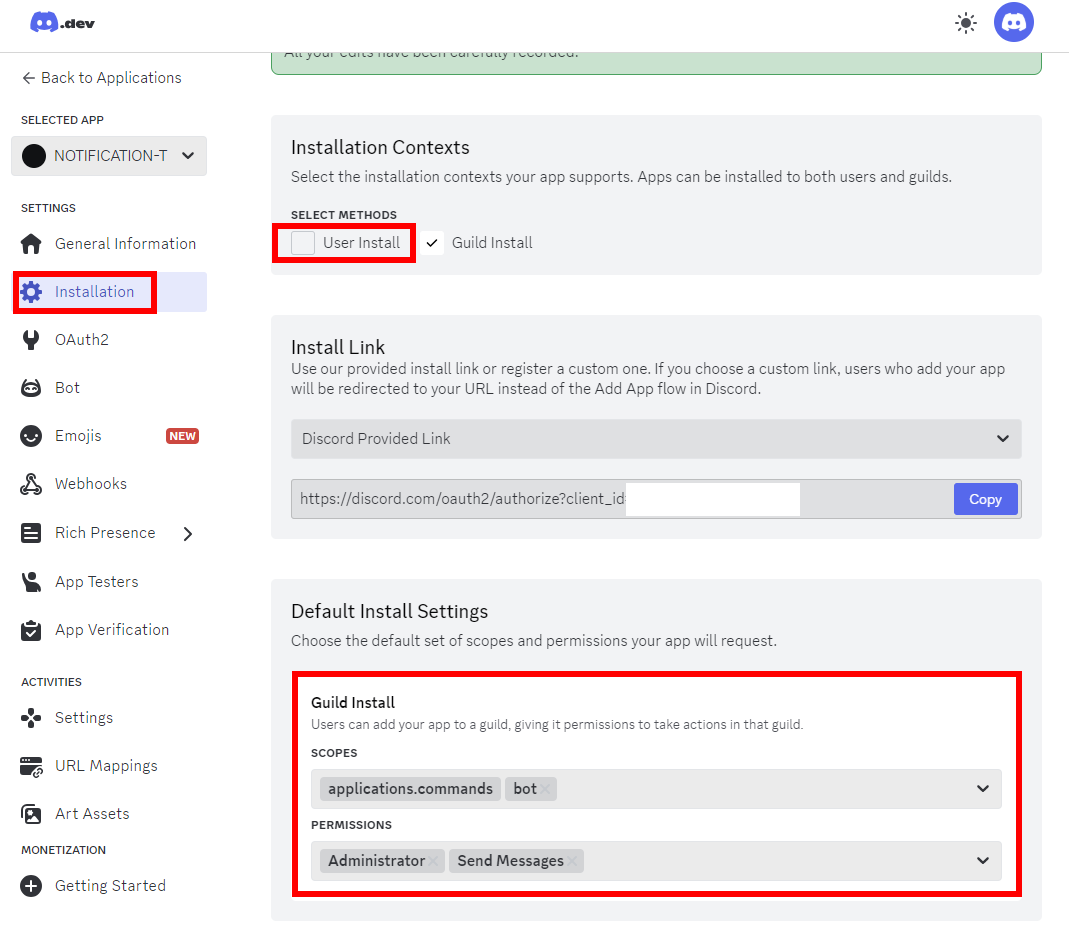Uncheck the Guild Install checkbox
This screenshot has height=931, width=1069.
click(x=432, y=243)
